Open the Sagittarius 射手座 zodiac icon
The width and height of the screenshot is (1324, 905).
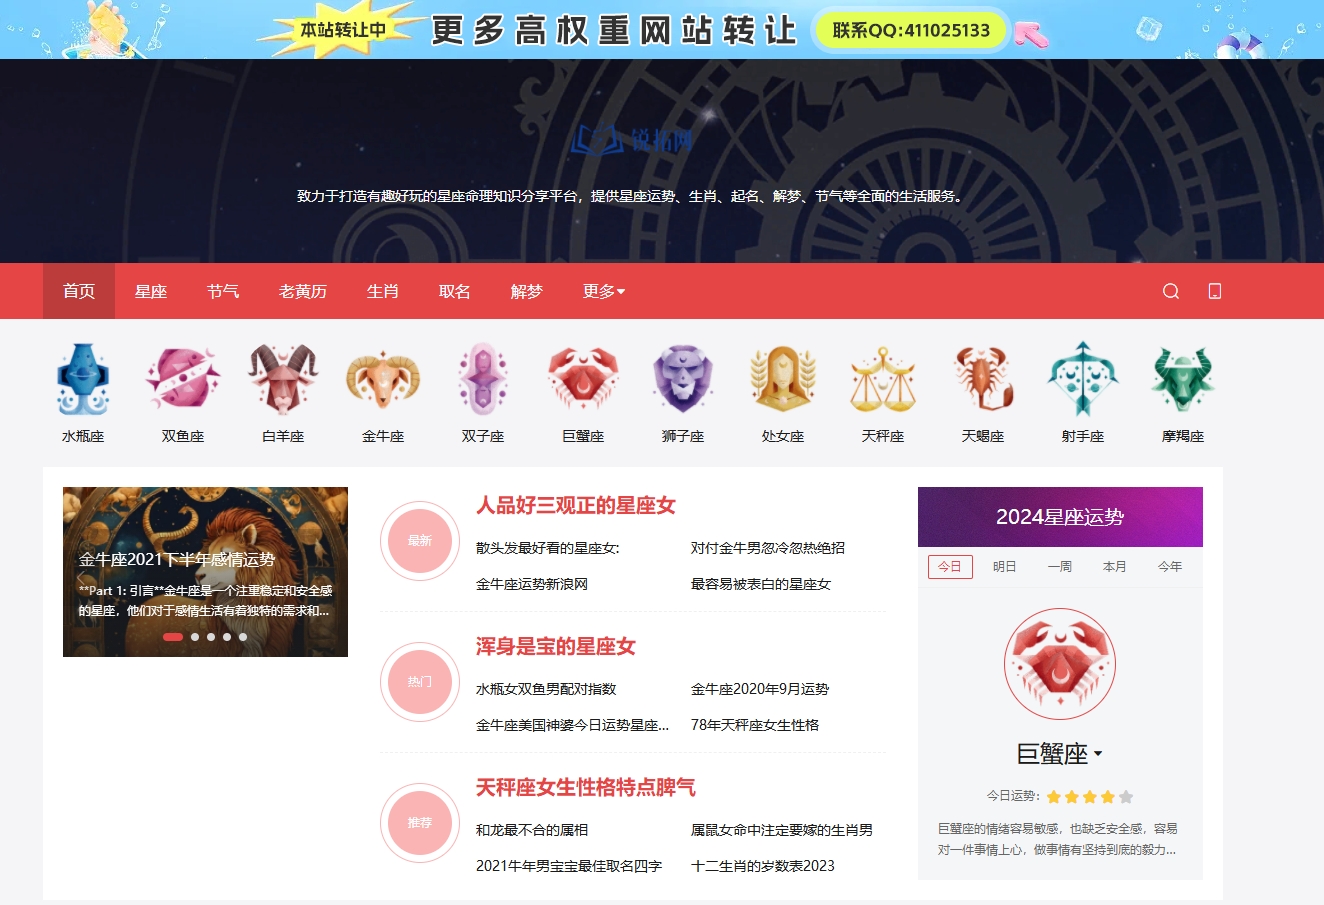[1083, 379]
